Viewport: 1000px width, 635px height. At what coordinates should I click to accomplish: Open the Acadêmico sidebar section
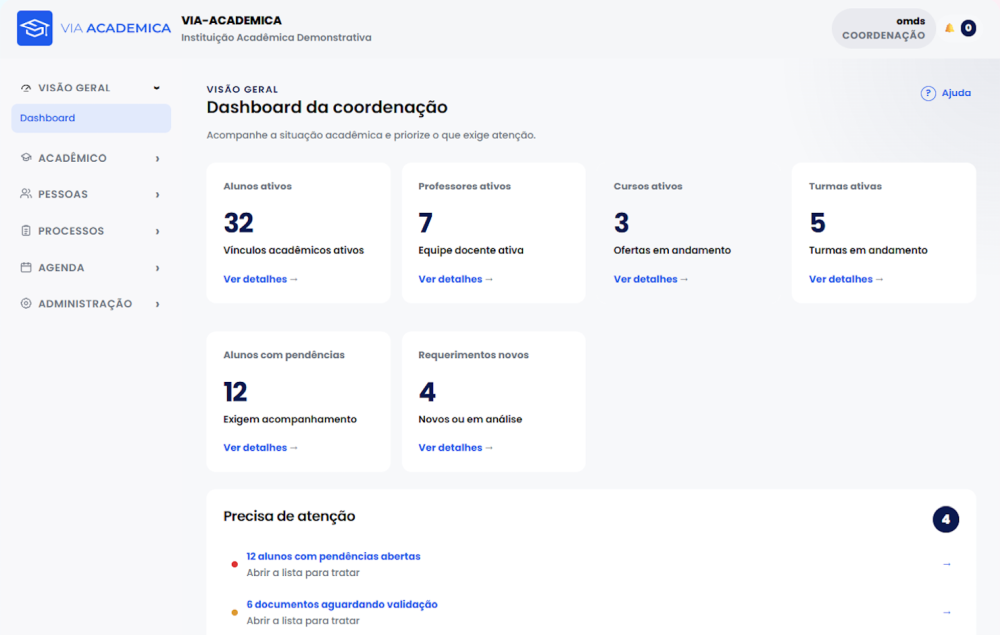click(91, 158)
